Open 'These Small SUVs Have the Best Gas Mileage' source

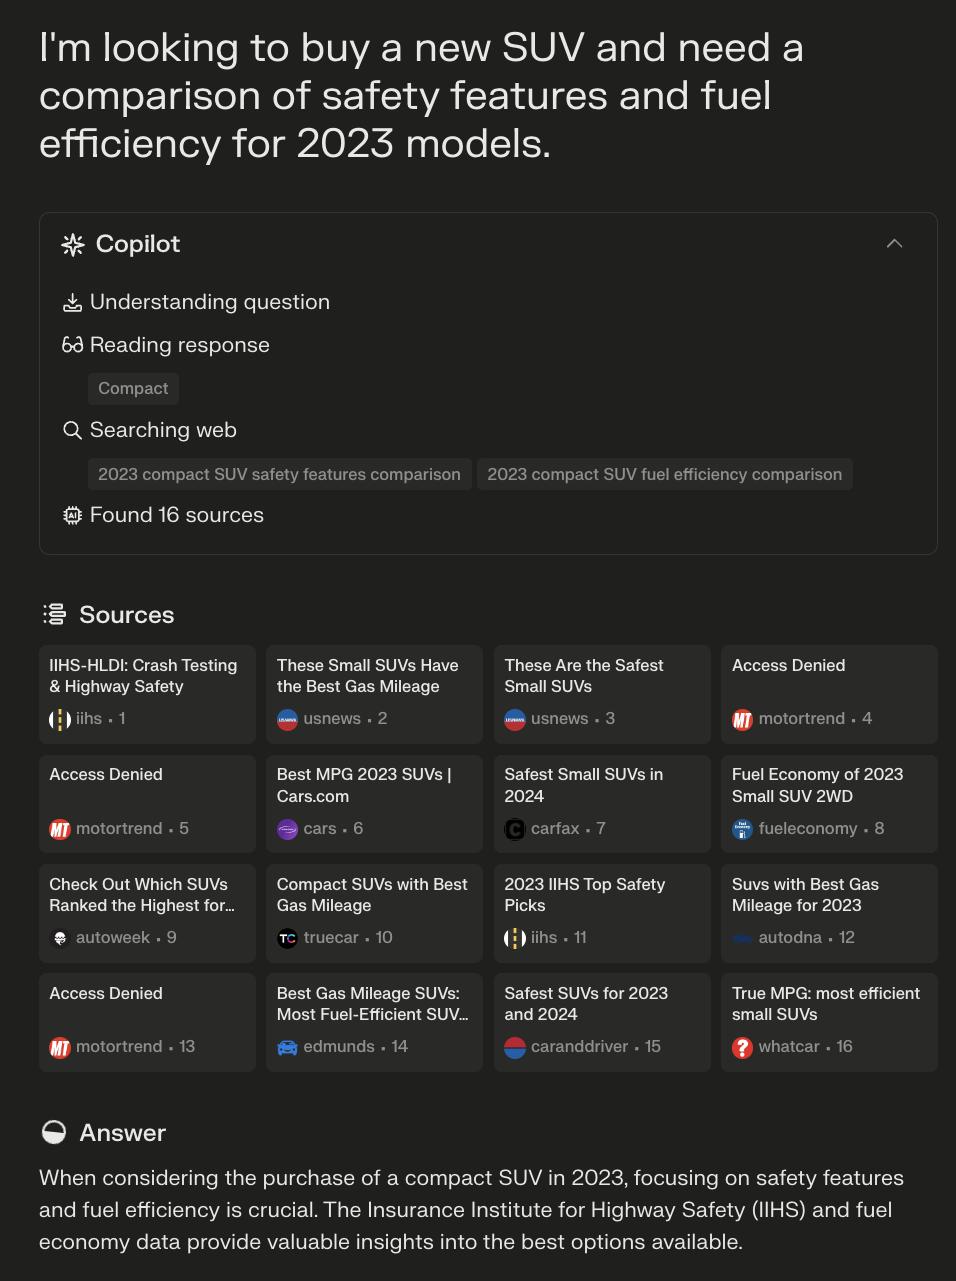(375, 694)
